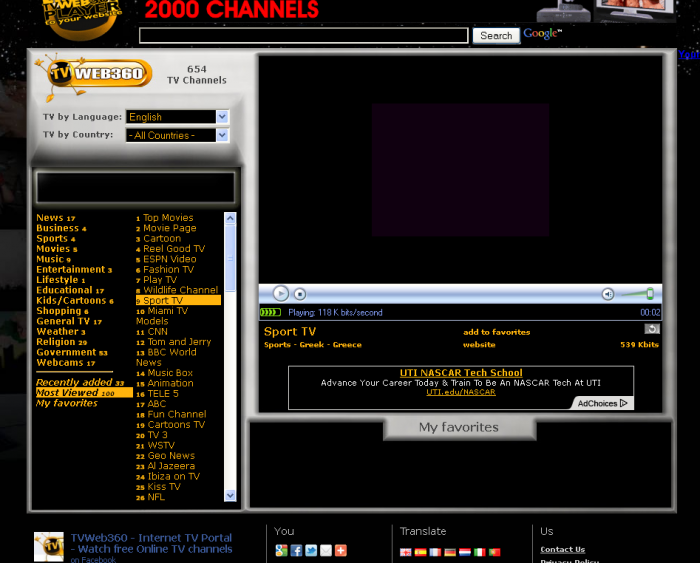Choose the CNN channel
The image size is (700, 563).
[x=152, y=332]
